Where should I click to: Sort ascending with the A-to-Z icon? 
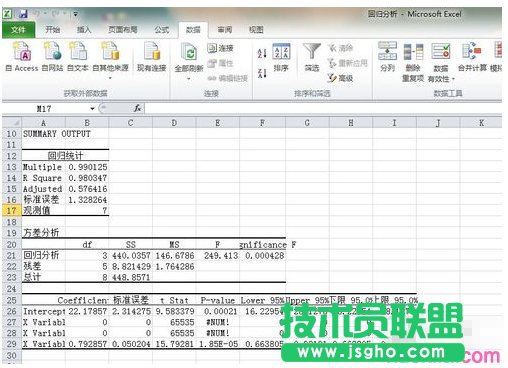(262, 53)
